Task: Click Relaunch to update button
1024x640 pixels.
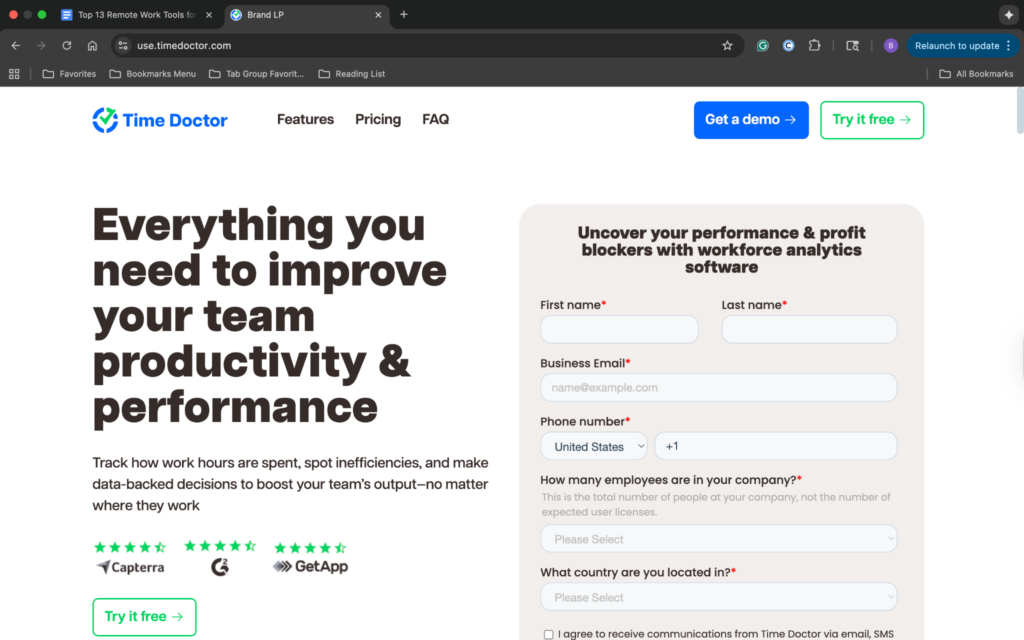Action: point(957,46)
